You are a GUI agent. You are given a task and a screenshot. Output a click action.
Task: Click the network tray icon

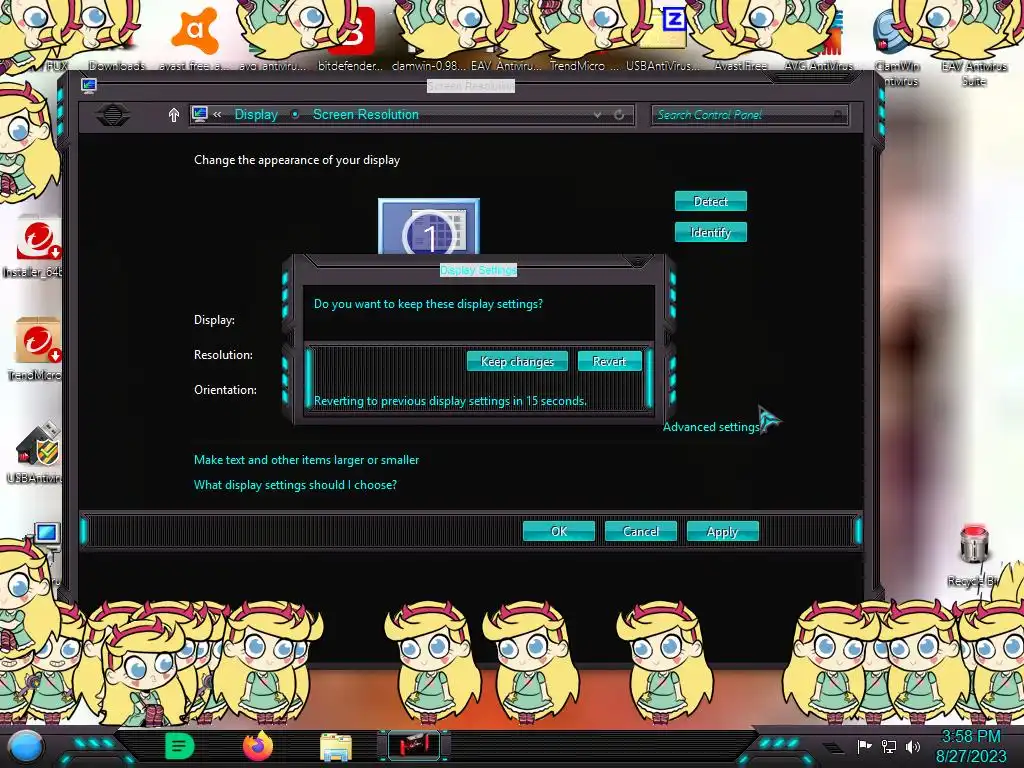pos(889,746)
